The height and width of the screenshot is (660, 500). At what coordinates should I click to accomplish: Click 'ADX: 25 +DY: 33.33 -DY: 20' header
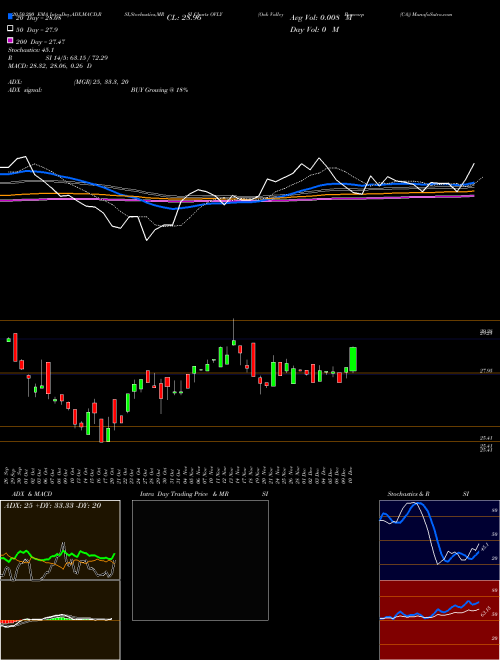(x=52, y=506)
